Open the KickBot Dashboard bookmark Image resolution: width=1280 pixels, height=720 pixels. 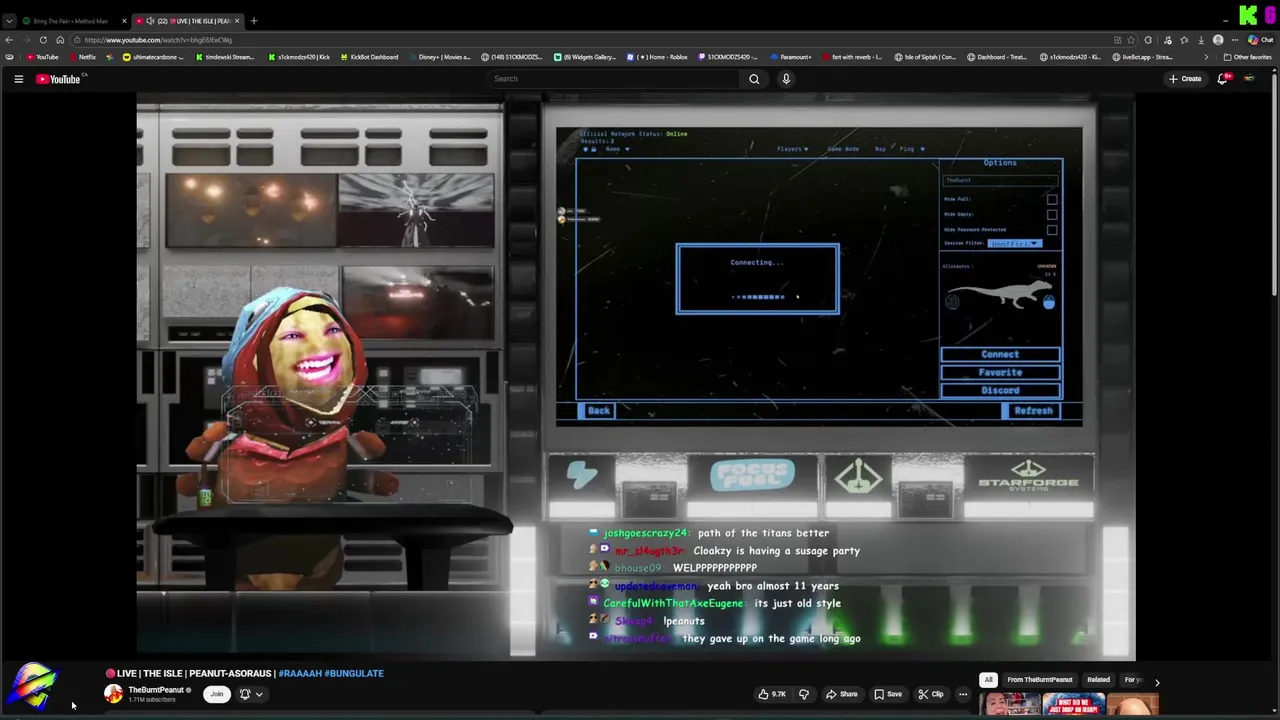pyautogui.click(x=369, y=57)
